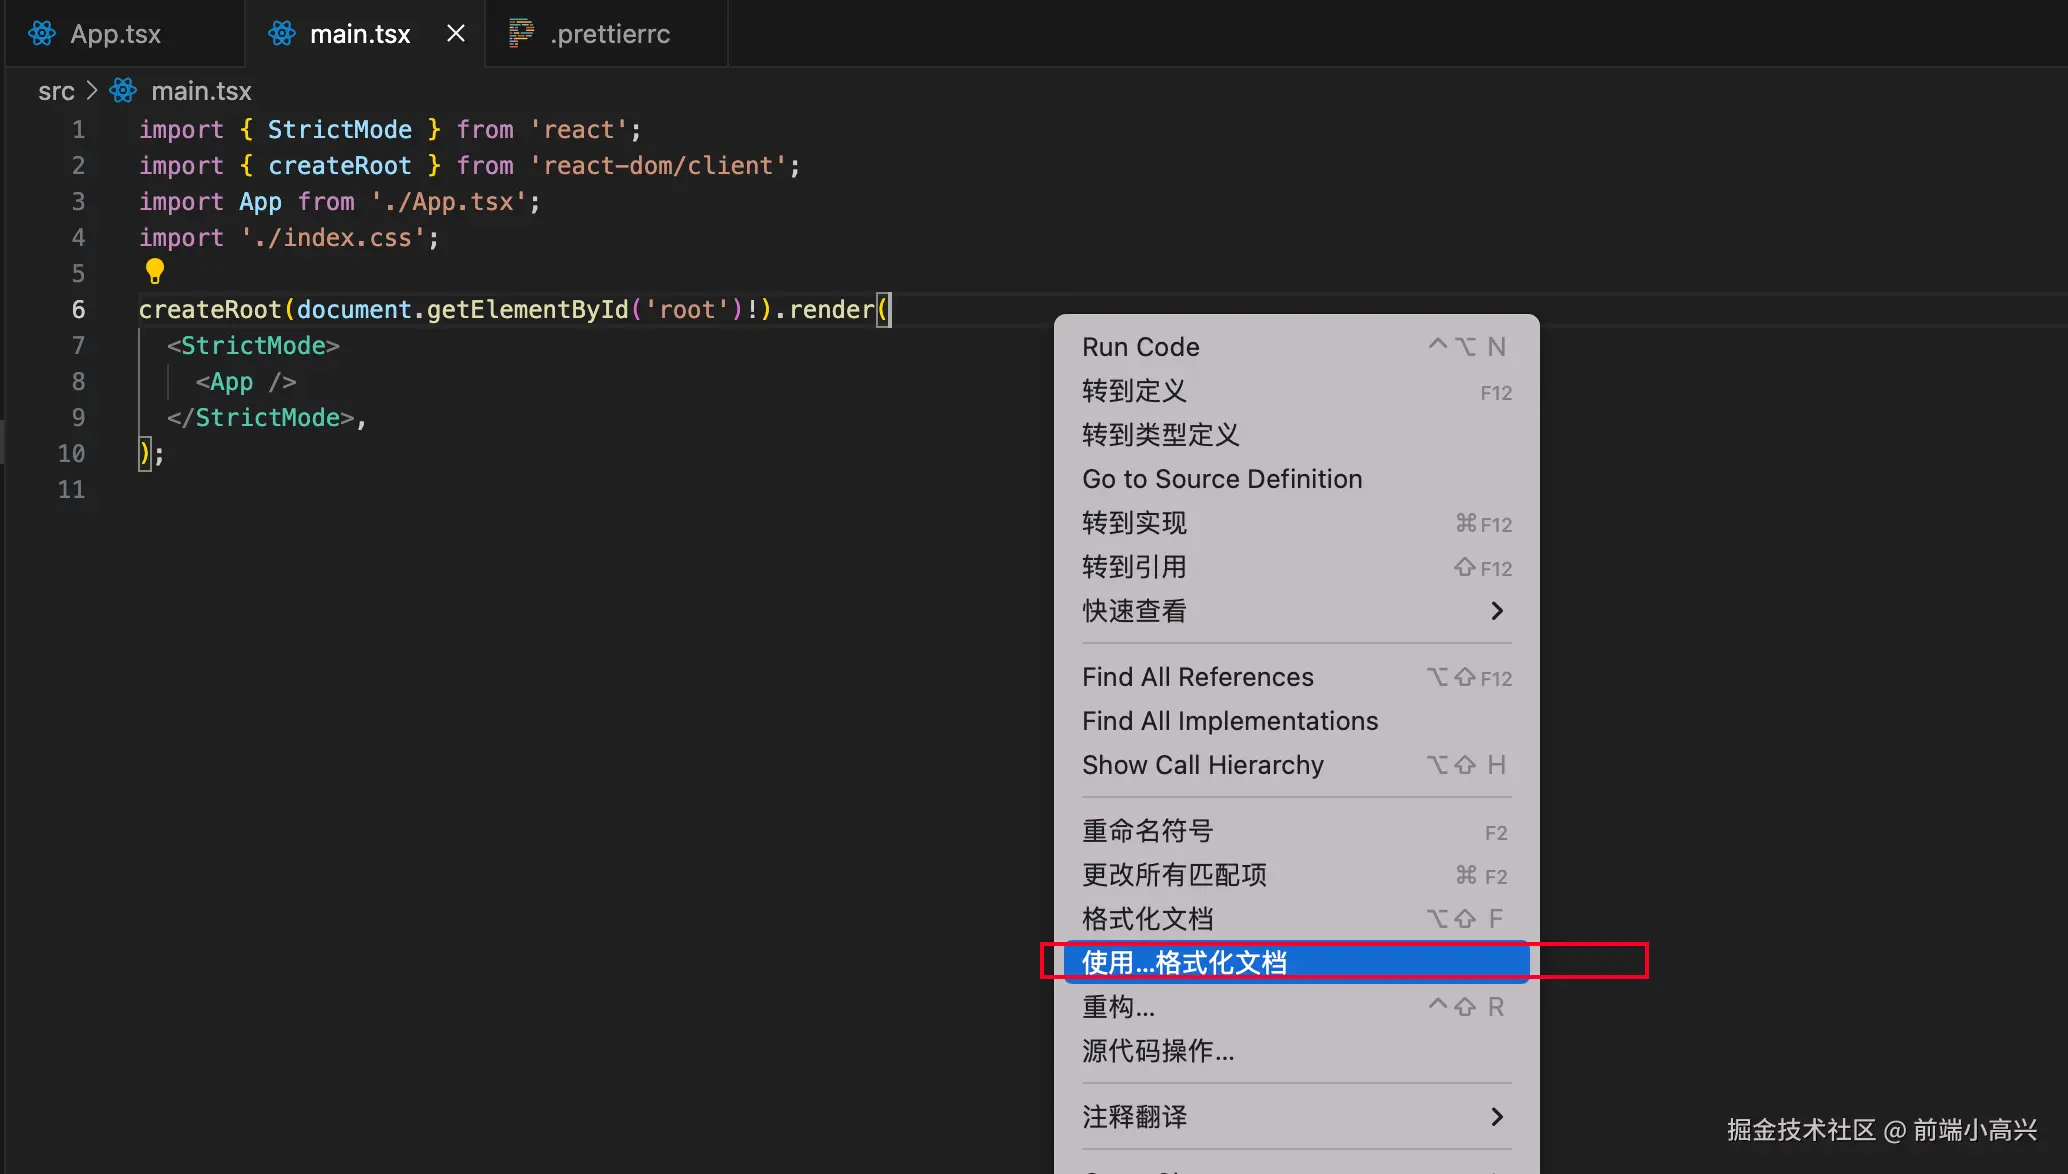Screen dimensions: 2068x1174
Task: Click the React icon on App.tsx tab
Action: pos(42,33)
